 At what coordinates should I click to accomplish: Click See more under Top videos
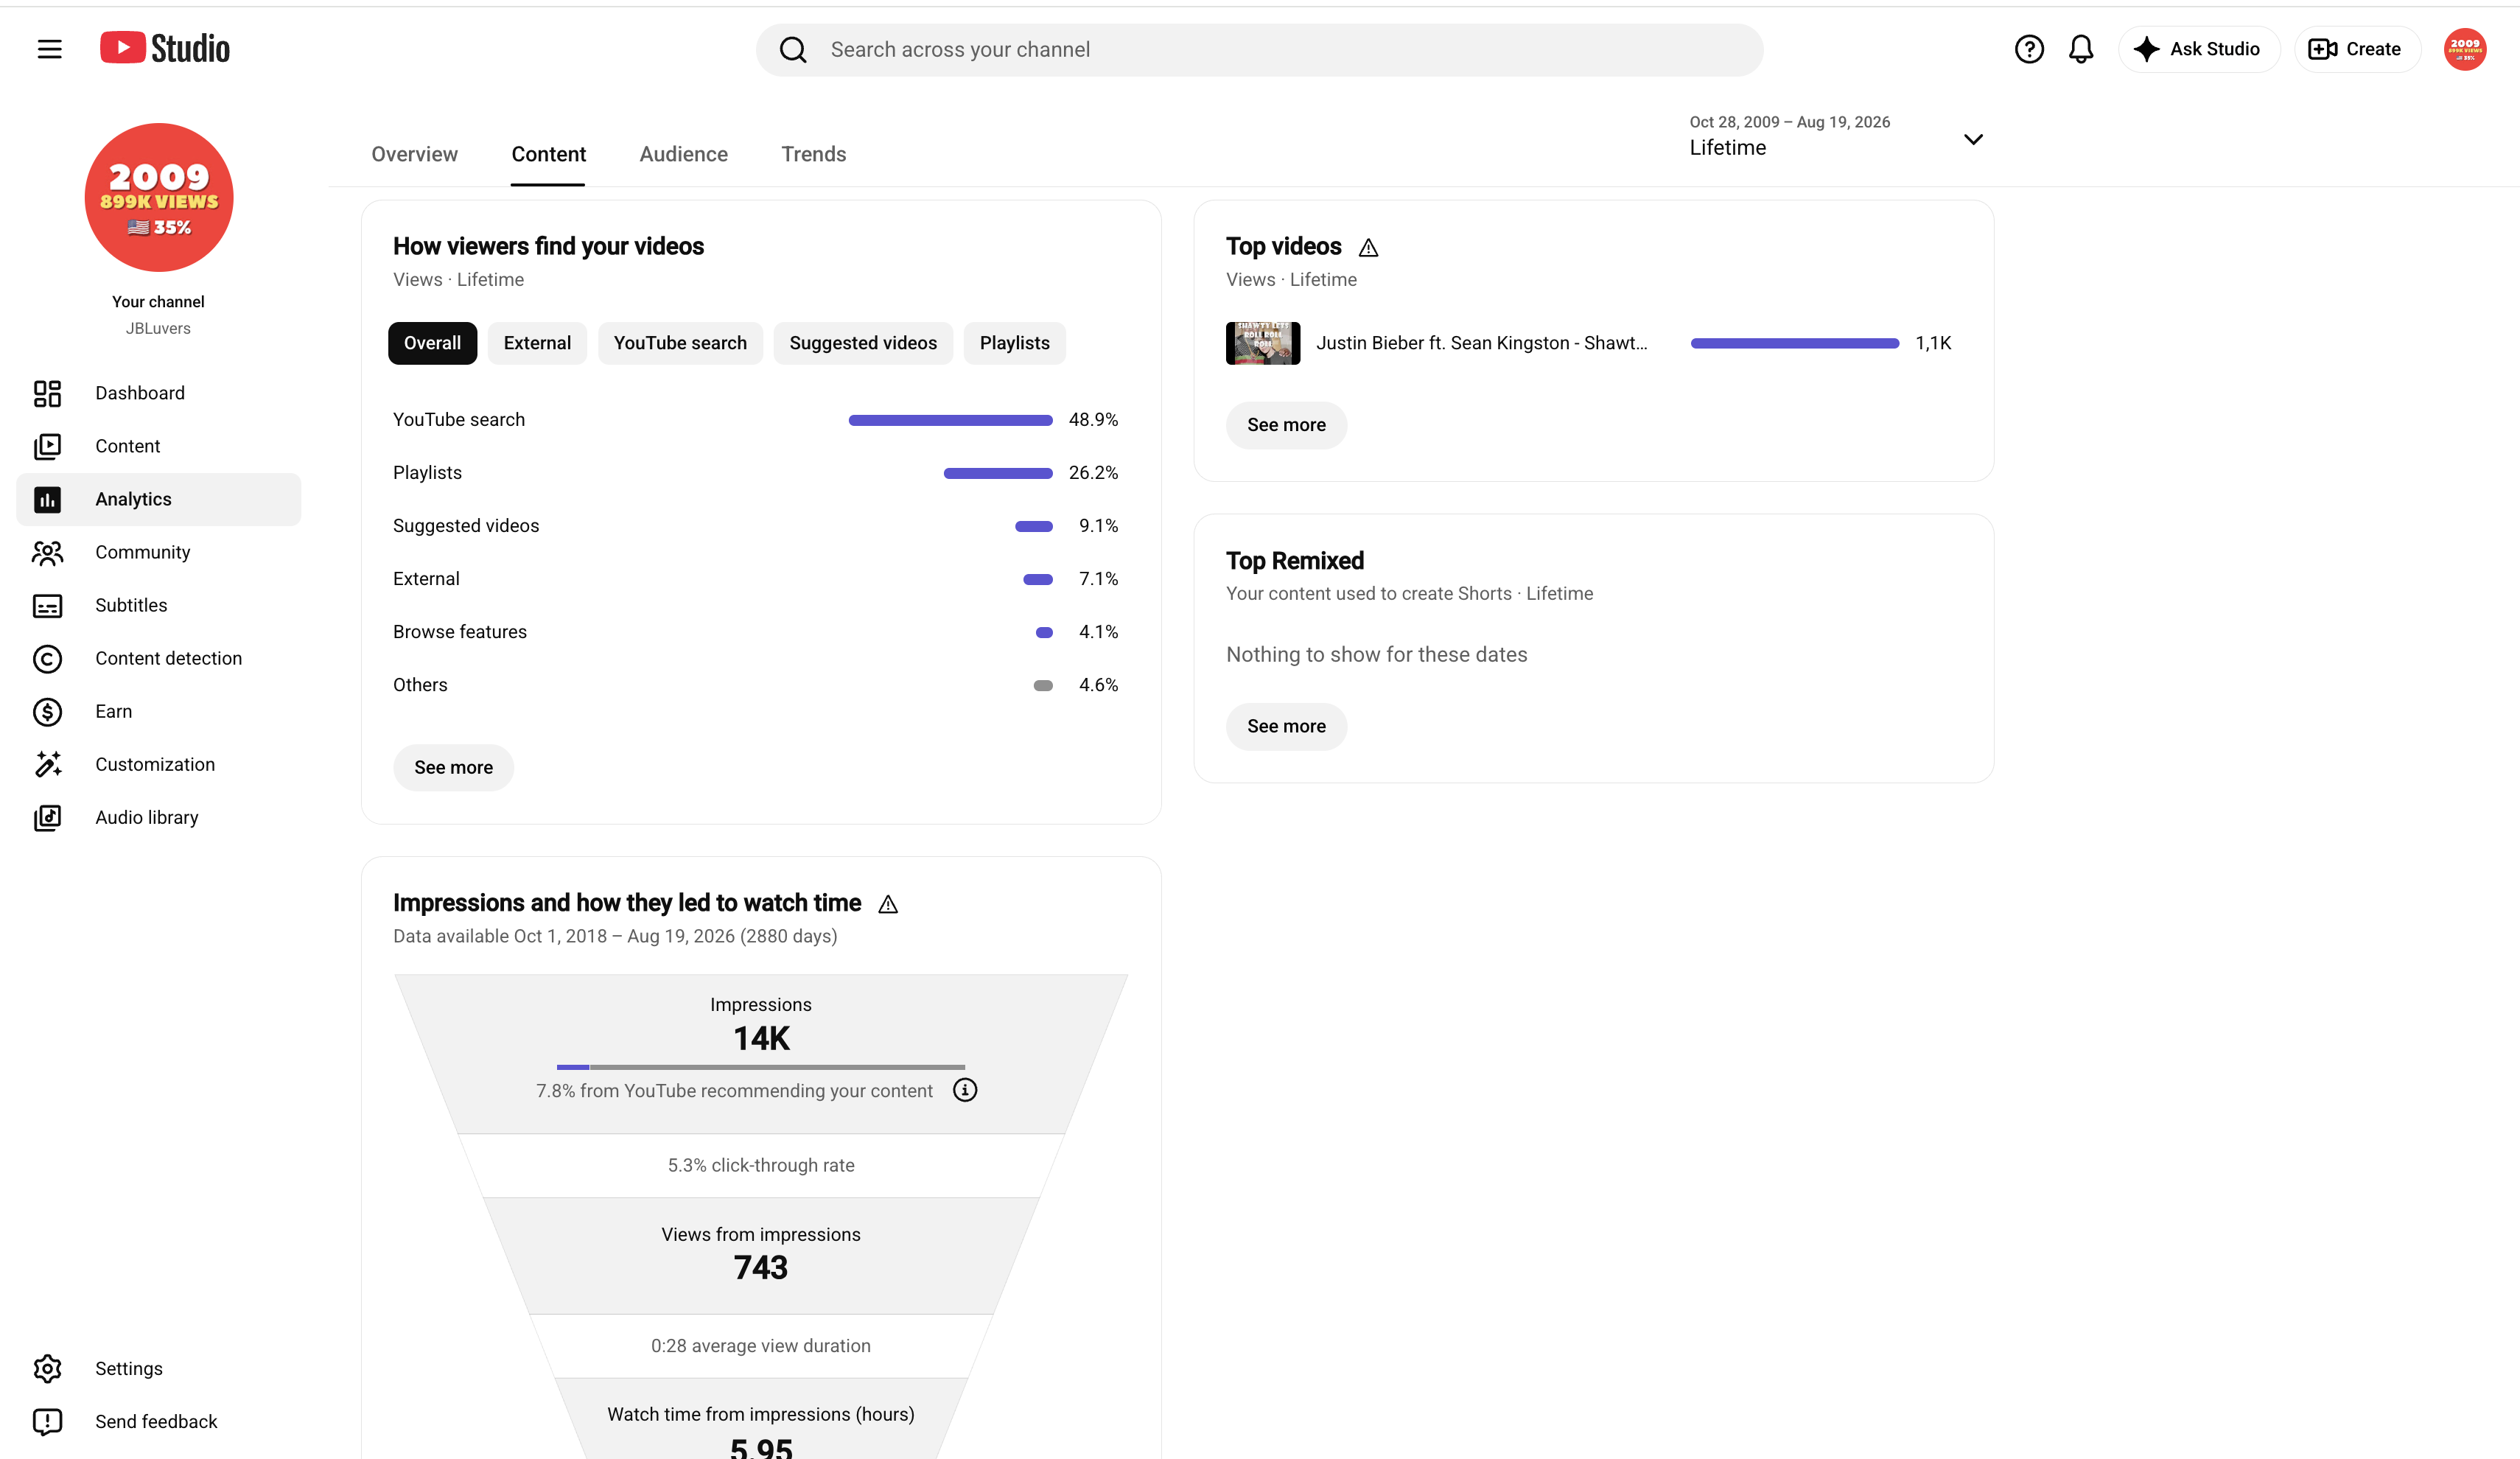point(1286,425)
